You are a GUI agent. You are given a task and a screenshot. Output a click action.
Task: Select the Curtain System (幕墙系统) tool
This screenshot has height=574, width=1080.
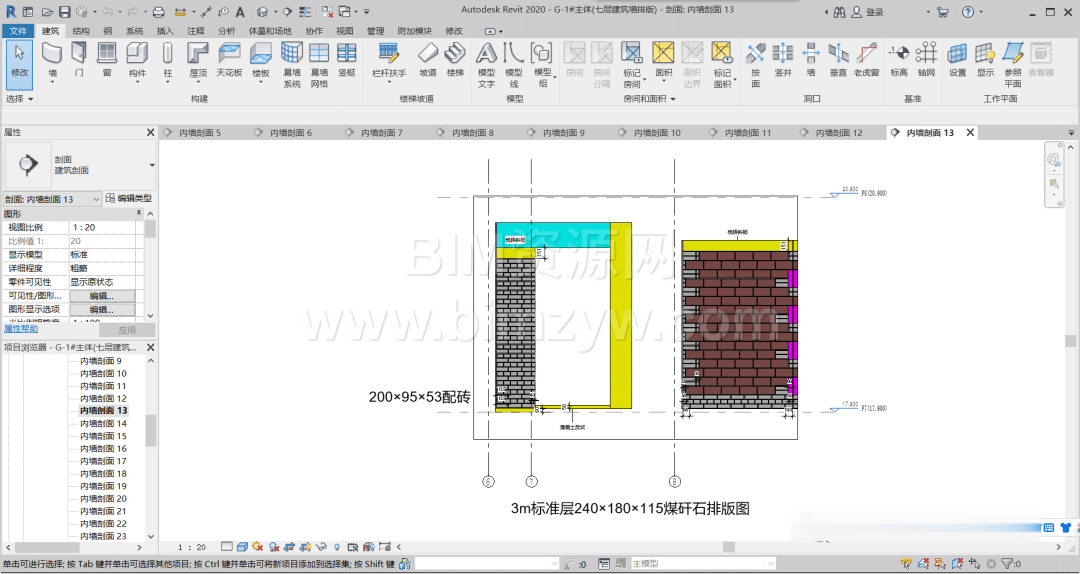coord(292,64)
